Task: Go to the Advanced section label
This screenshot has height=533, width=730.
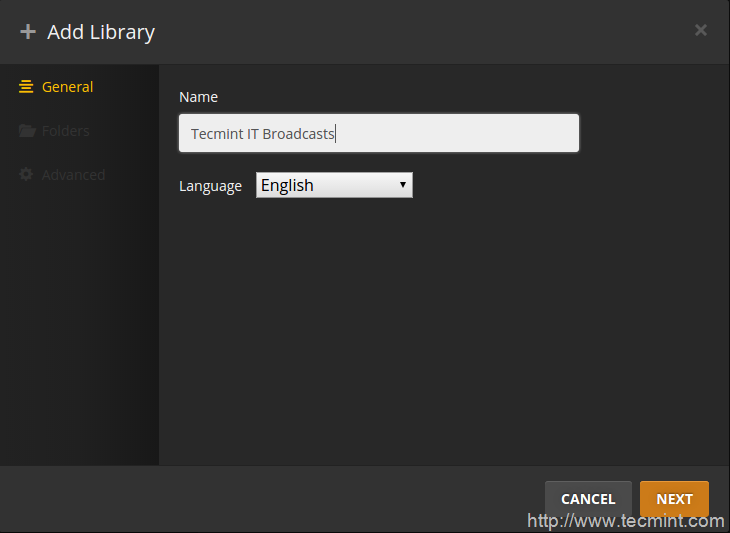Action: point(73,175)
